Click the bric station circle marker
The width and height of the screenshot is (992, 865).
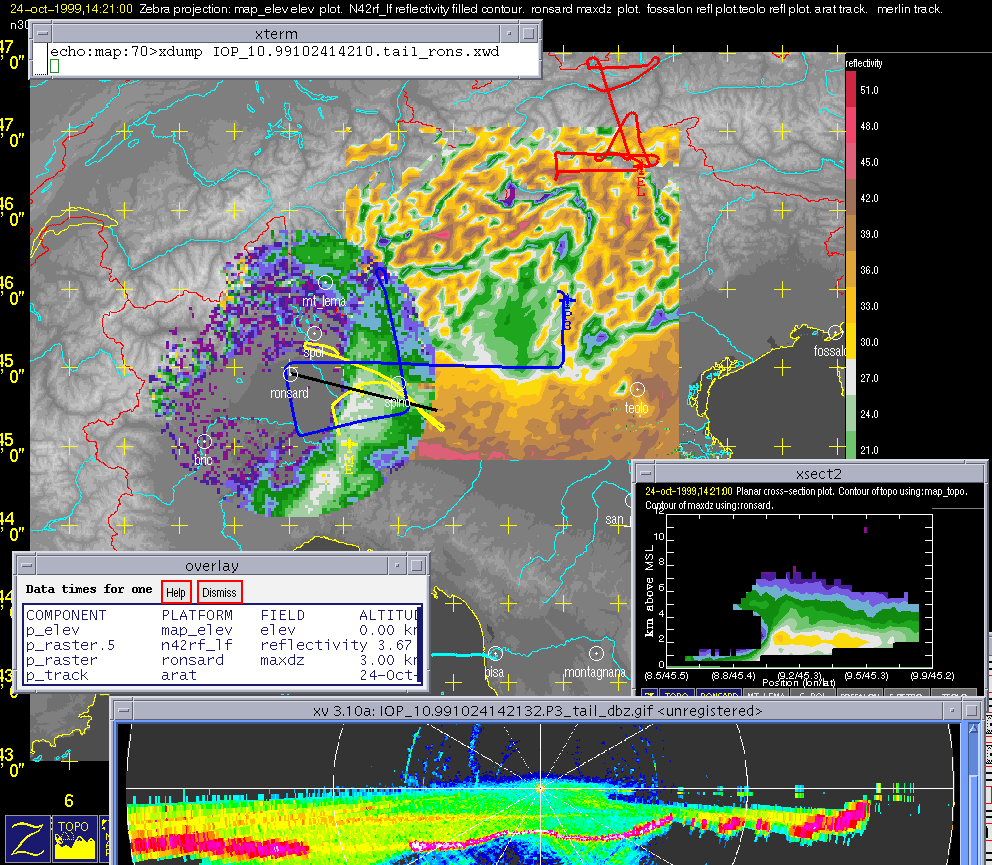204,441
